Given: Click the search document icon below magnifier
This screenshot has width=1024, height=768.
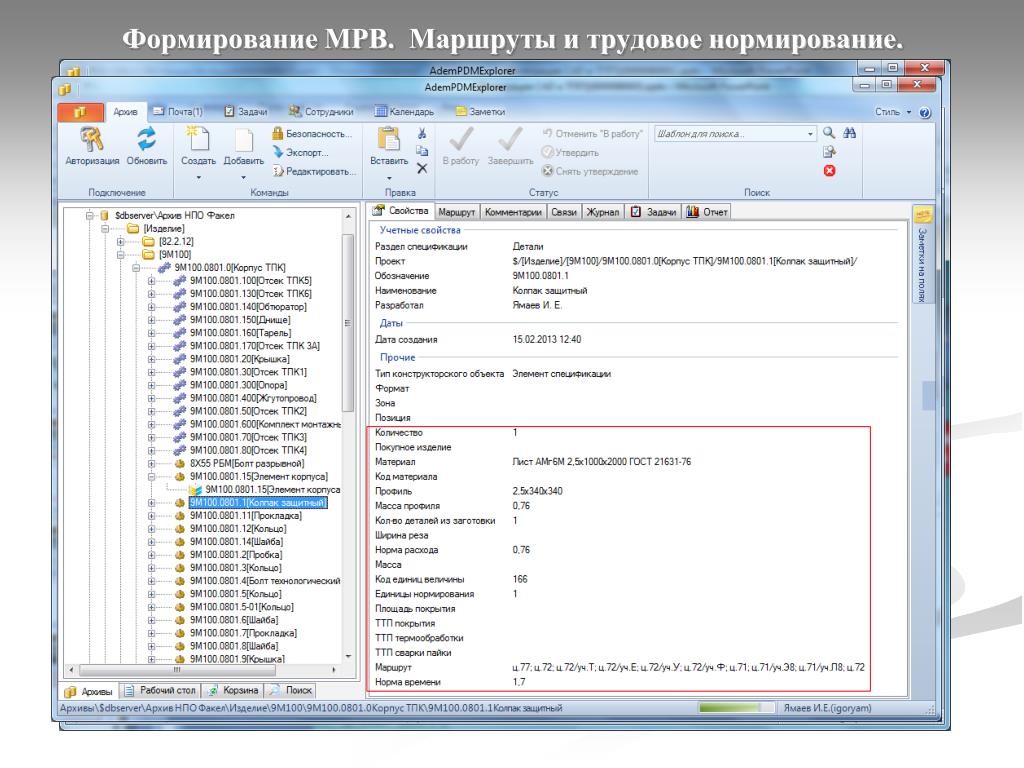Looking at the screenshot, I should tap(829, 152).
